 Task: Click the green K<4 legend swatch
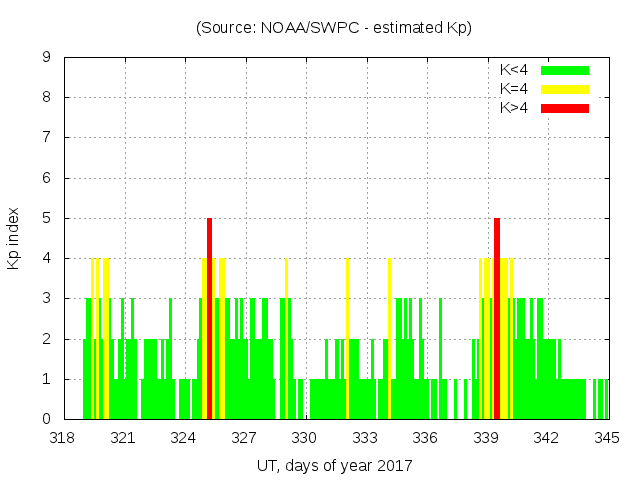pos(565,70)
